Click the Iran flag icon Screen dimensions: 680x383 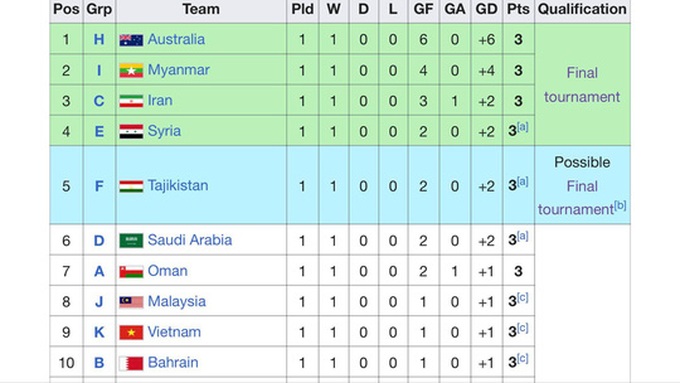tap(131, 101)
